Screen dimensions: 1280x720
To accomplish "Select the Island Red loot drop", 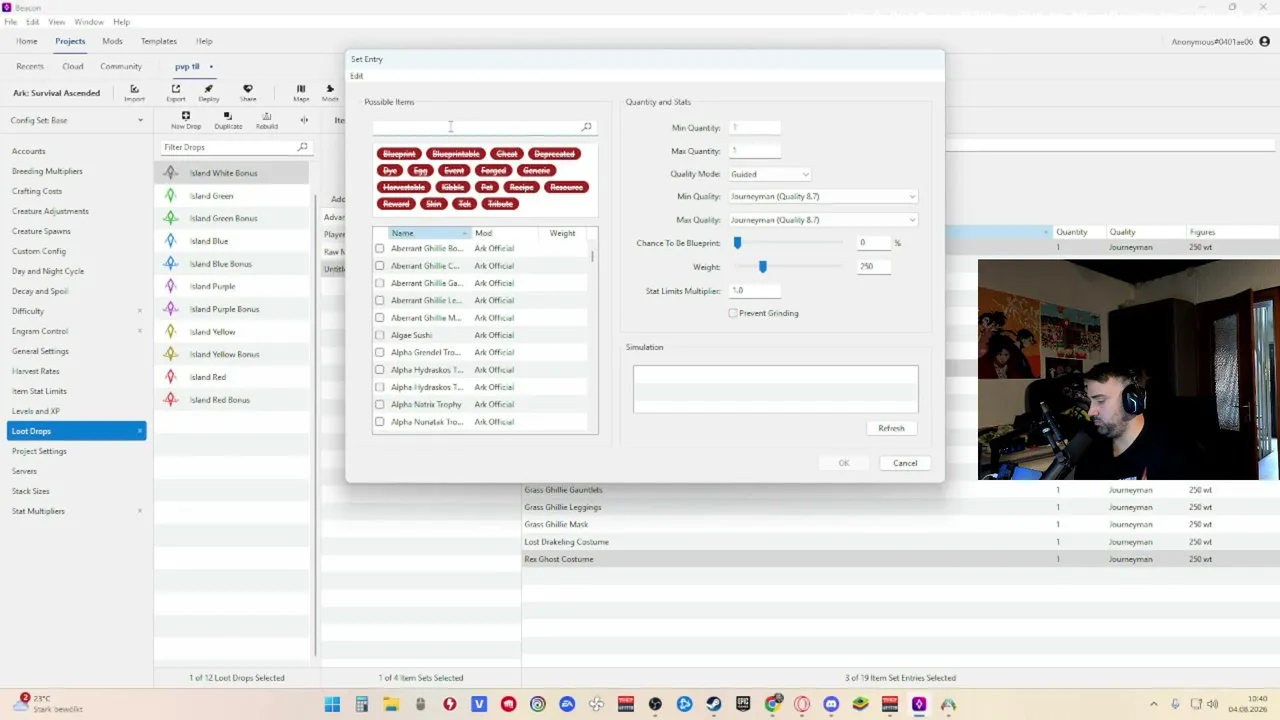I will pos(231,377).
